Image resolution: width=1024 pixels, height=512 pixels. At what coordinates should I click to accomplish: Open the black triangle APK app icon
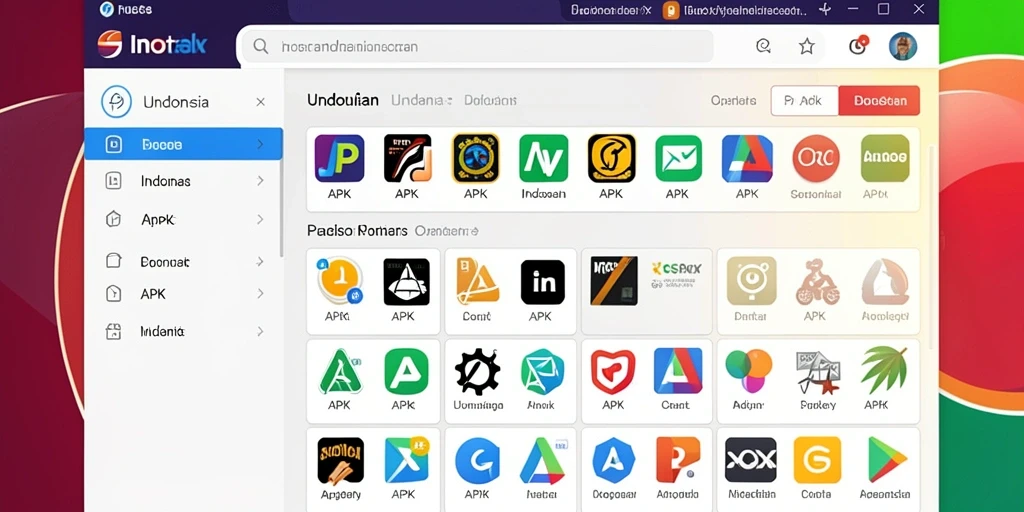coord(406,282)
